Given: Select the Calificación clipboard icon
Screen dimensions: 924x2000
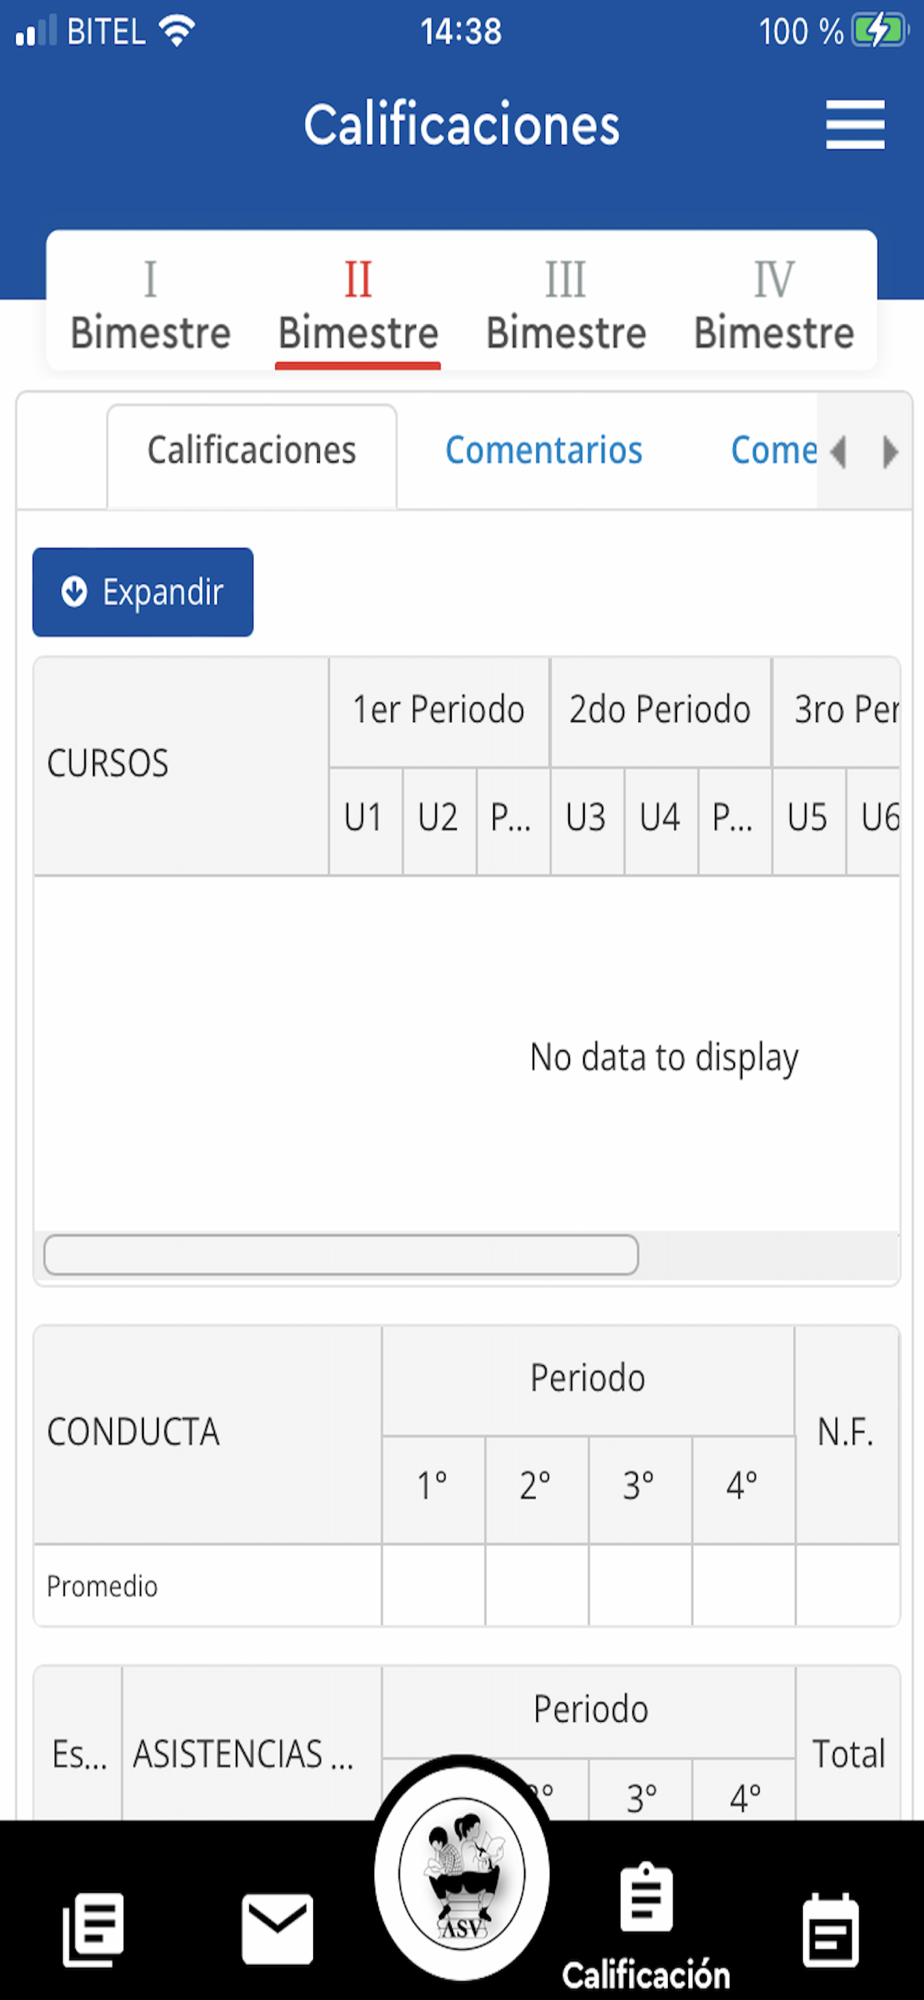Looking at the screenshot, I should pos(646,1900).
